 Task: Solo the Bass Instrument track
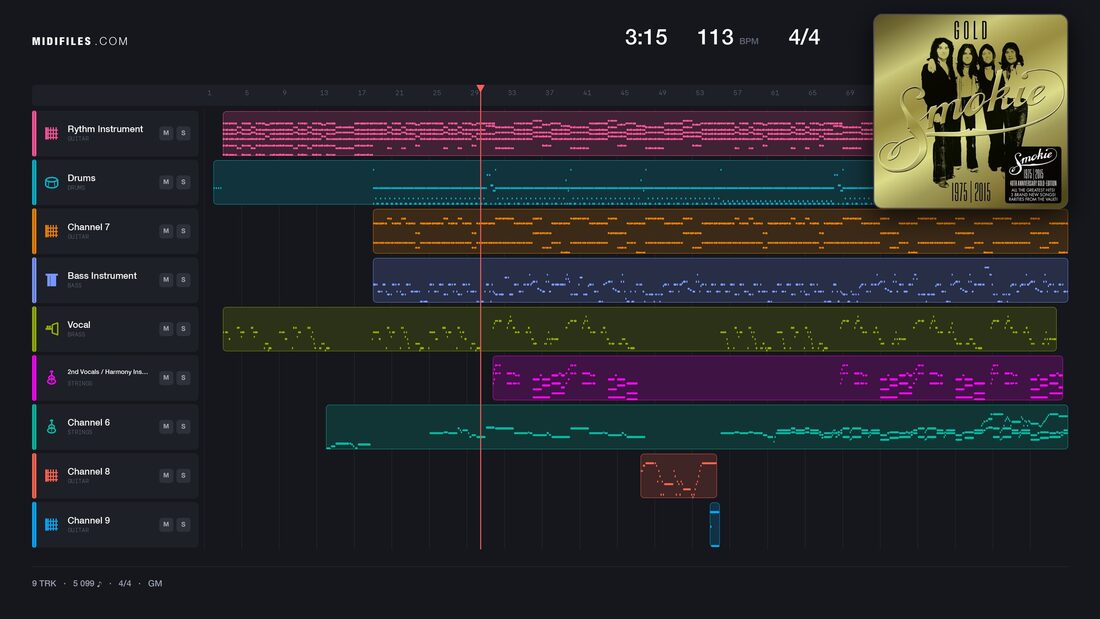[183, 279]
